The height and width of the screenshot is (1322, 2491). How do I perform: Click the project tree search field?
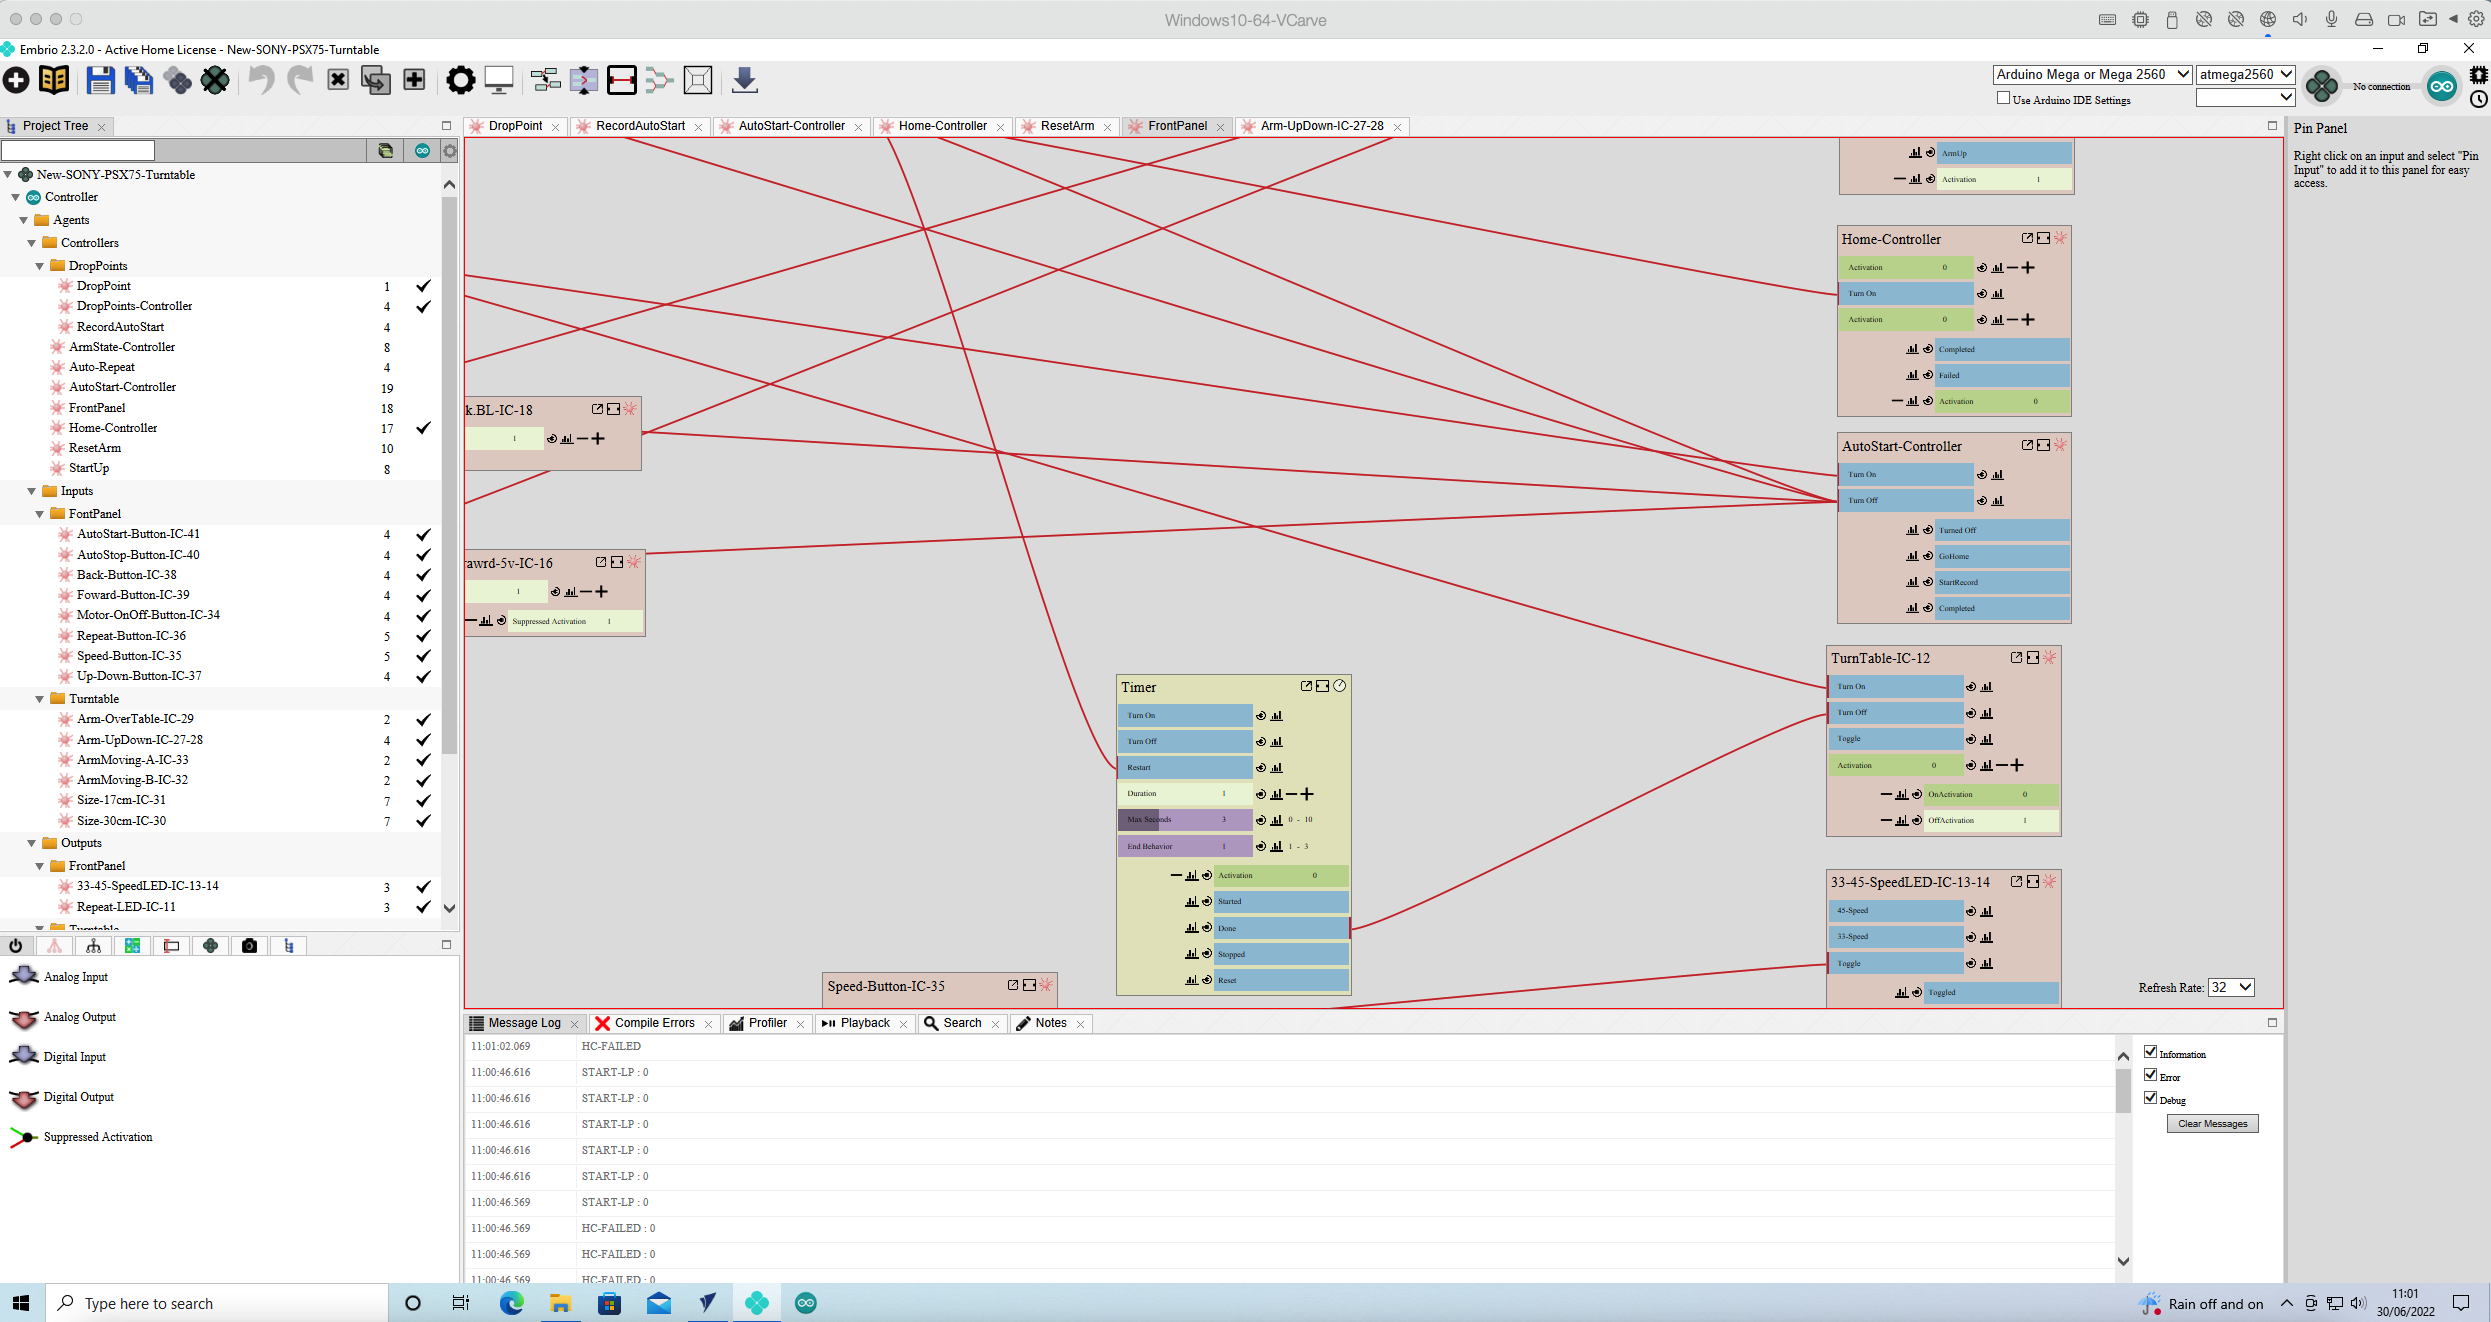[78, 150]
